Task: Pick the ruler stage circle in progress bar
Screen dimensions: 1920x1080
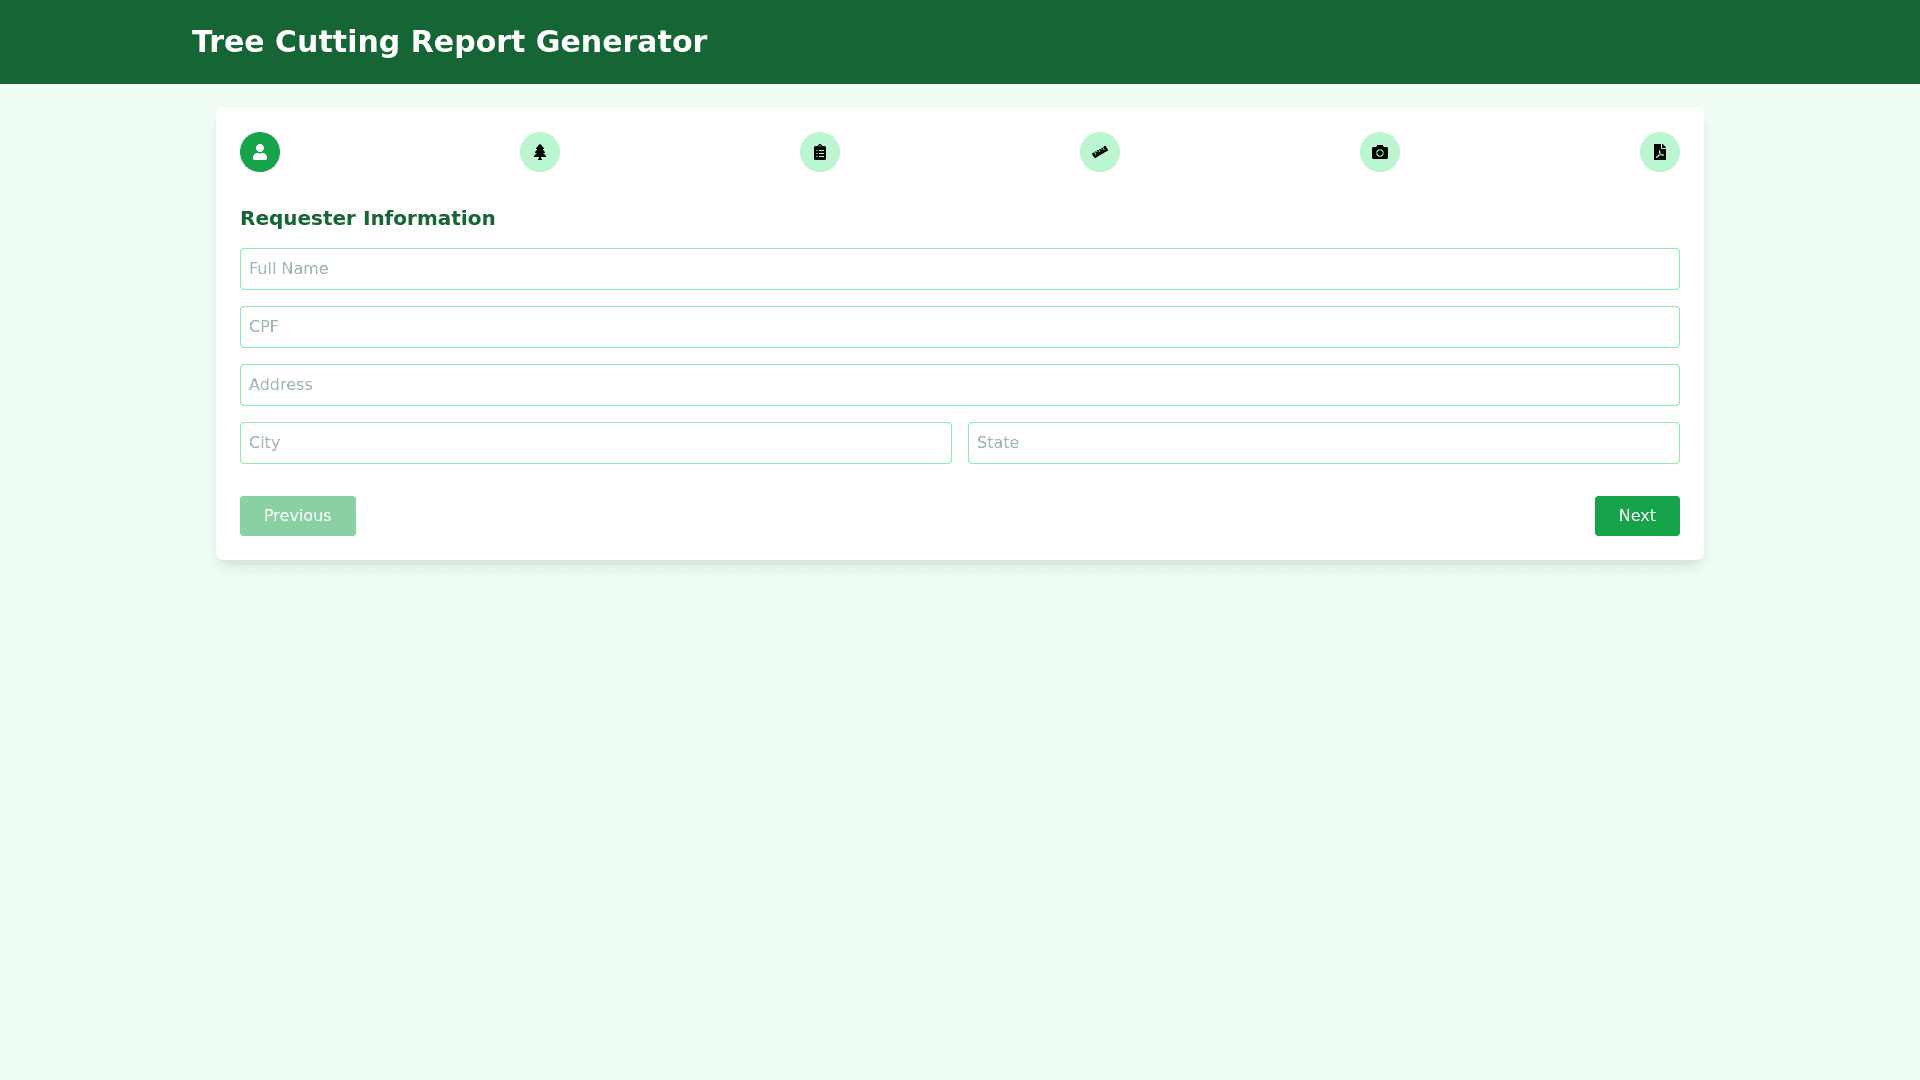Action: pos(1100,152)
